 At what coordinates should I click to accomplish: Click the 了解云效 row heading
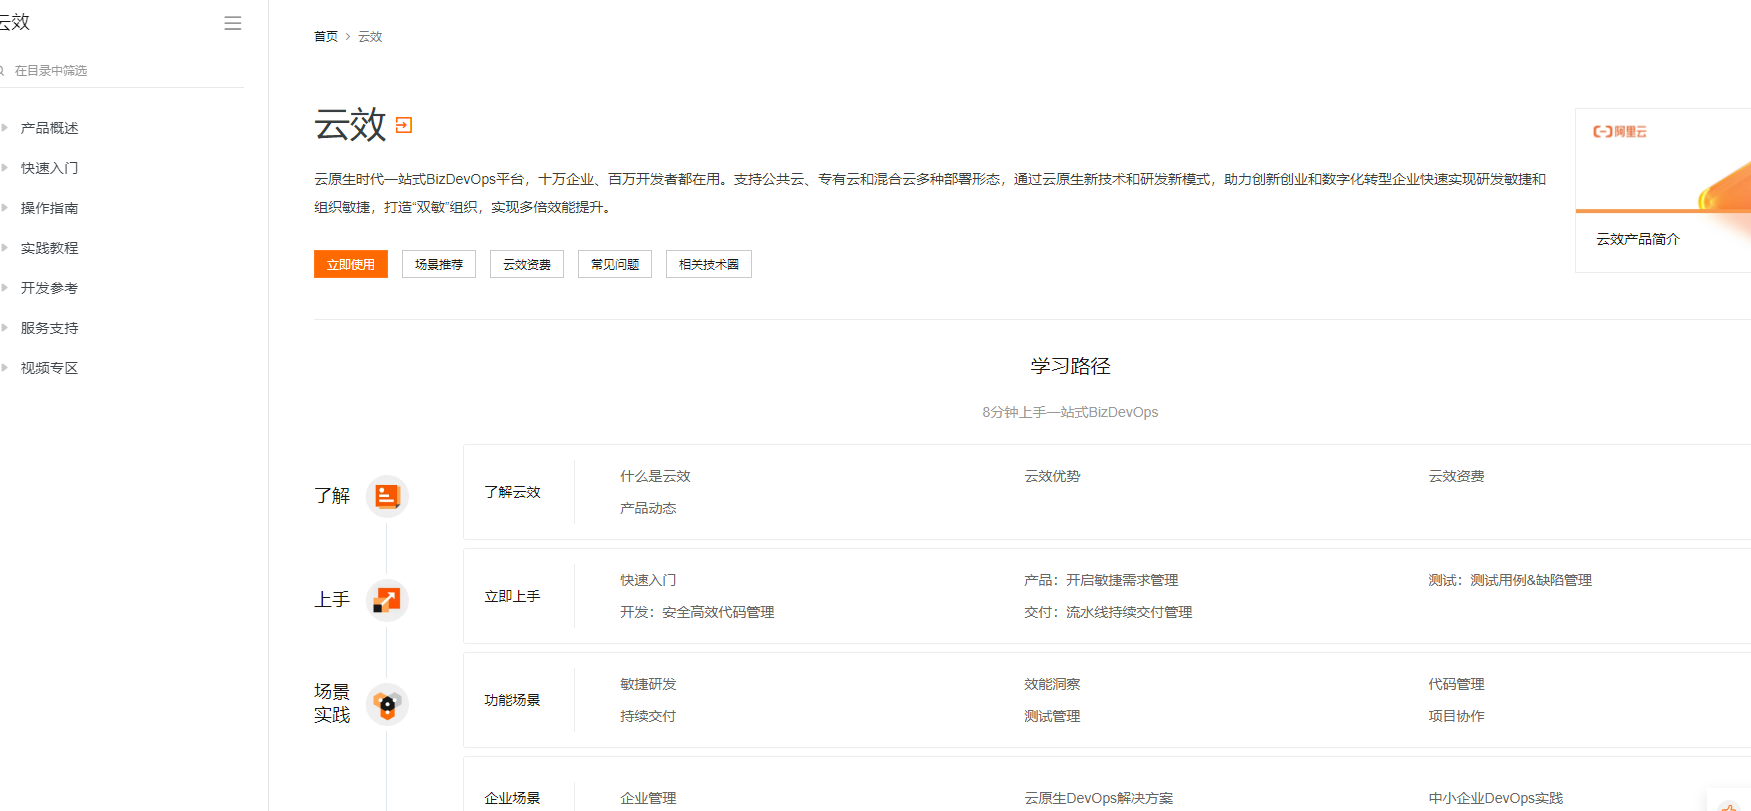[512, 492]
